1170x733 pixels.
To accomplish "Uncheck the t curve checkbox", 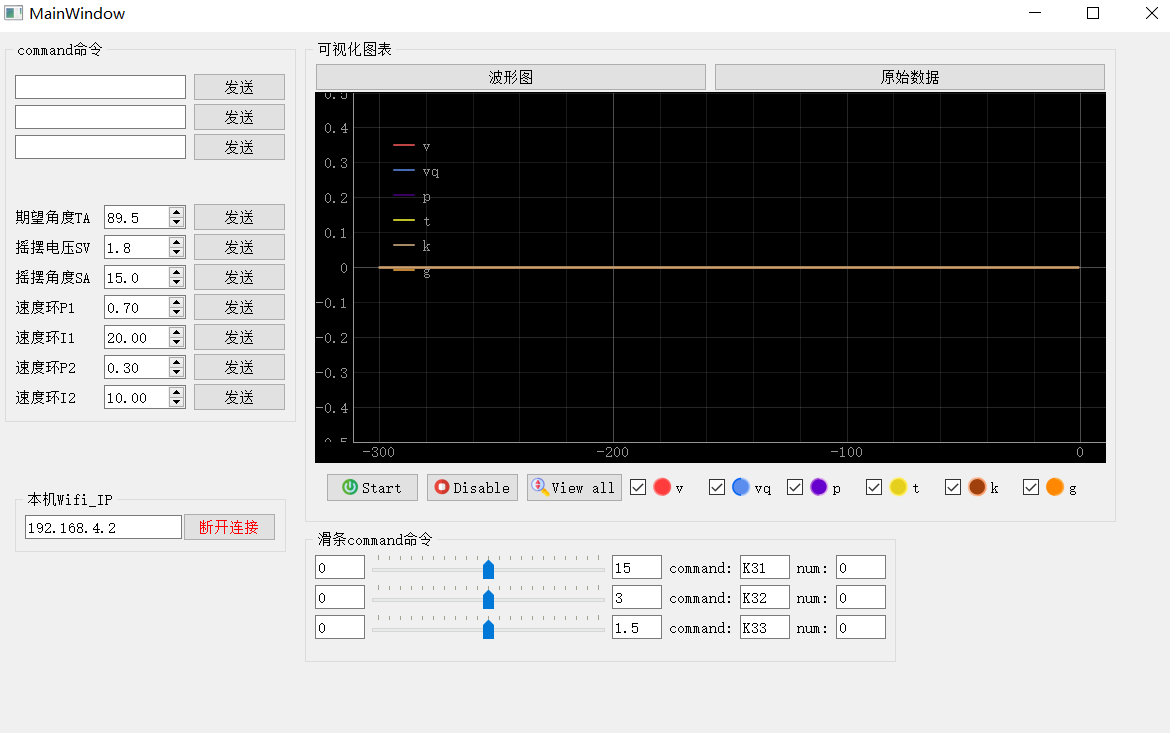I will [x=874, y=487].
